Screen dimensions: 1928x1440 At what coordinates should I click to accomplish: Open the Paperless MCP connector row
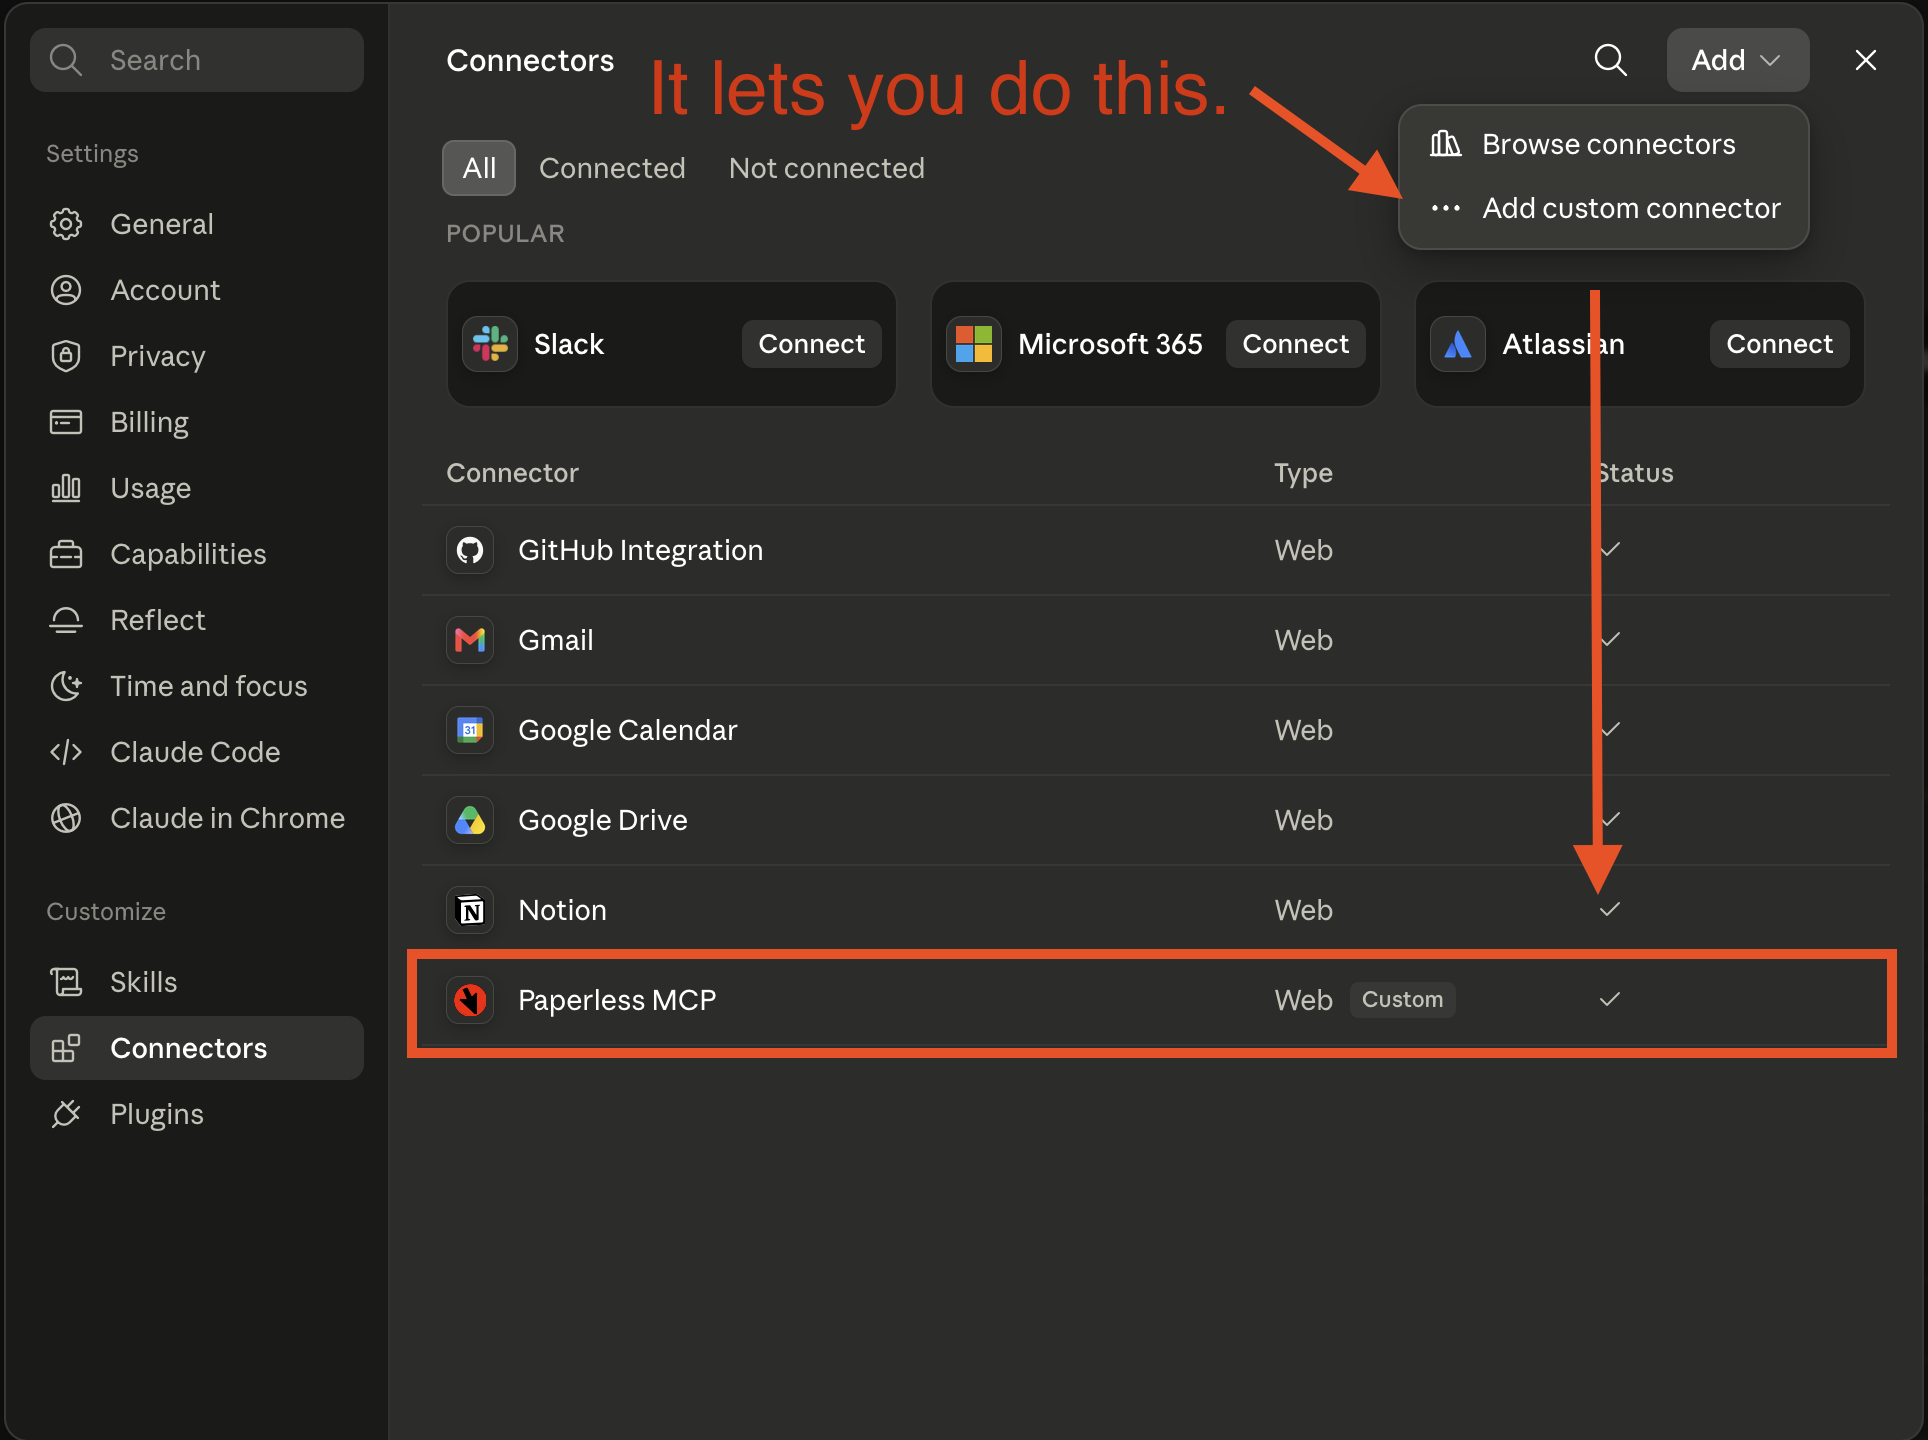1156,1000
